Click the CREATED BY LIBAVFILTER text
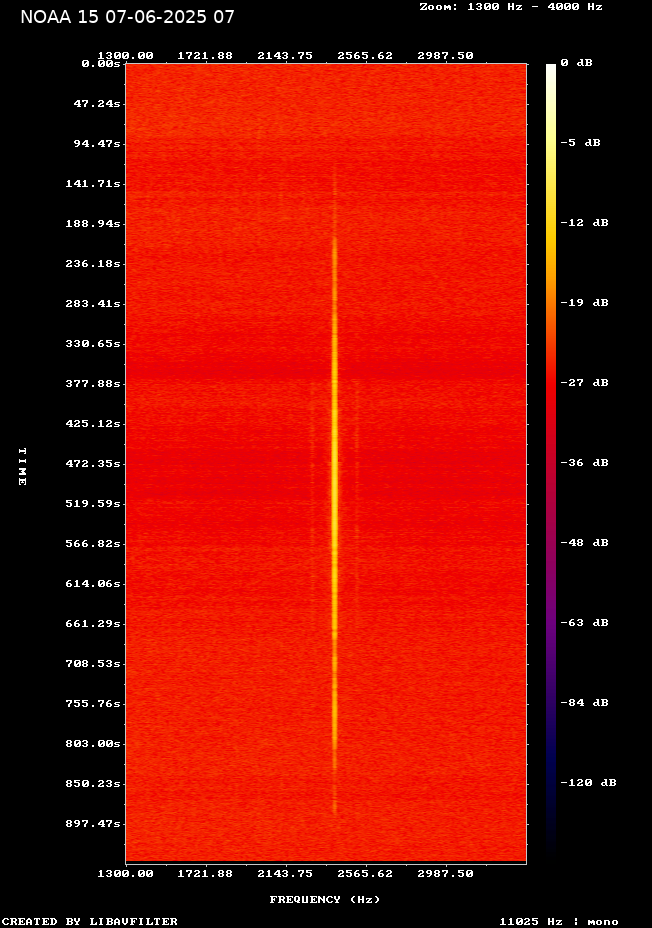 [90, 921]
